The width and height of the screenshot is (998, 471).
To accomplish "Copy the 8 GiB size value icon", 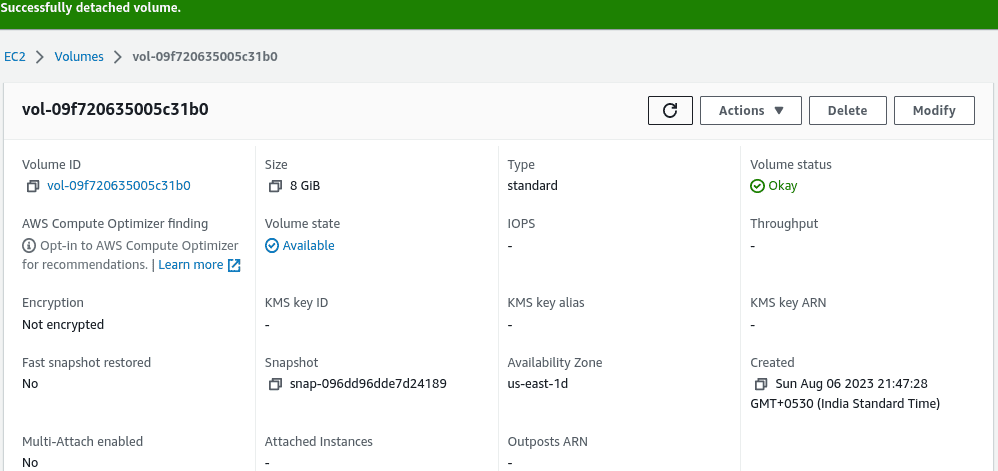I will coord(276,186).
